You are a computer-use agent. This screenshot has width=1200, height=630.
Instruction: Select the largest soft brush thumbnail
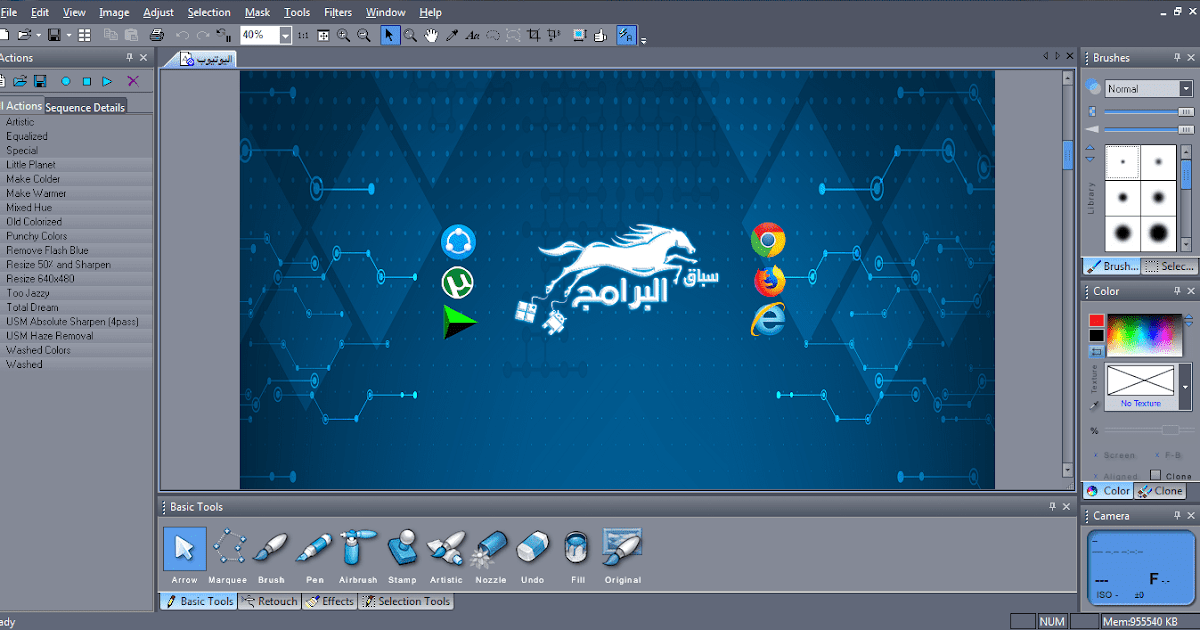(1159, 234)
